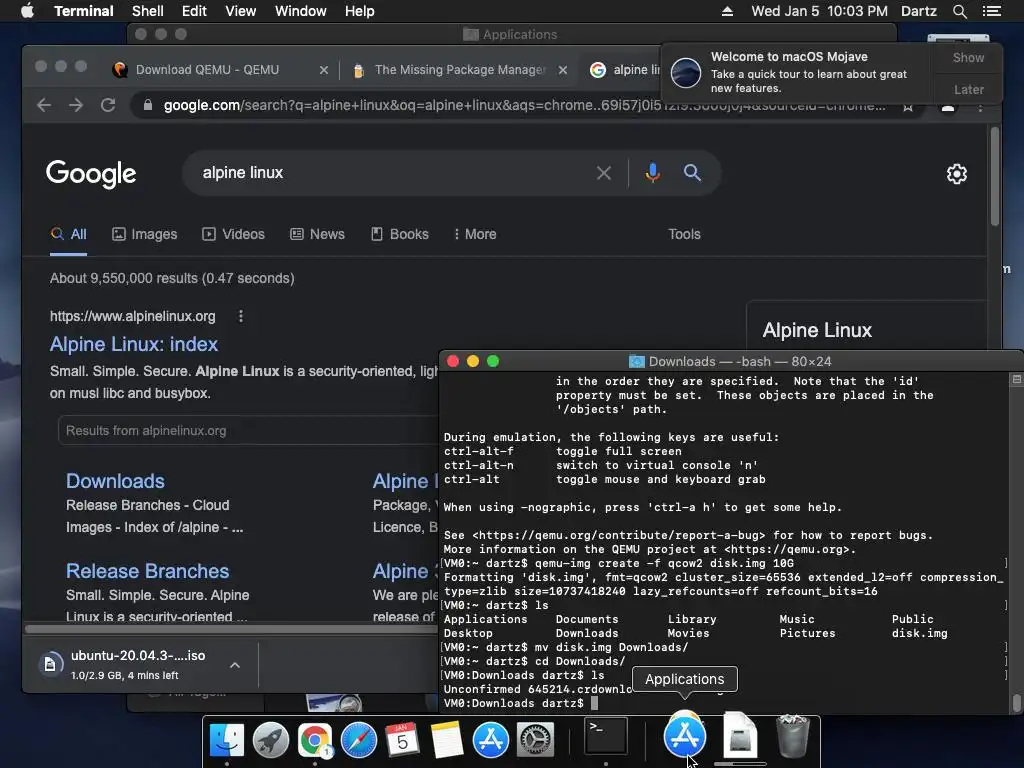Viewport: 1024px width, 768px height.
Task: Open Applications folder stack in Dock
Action: 684,736
